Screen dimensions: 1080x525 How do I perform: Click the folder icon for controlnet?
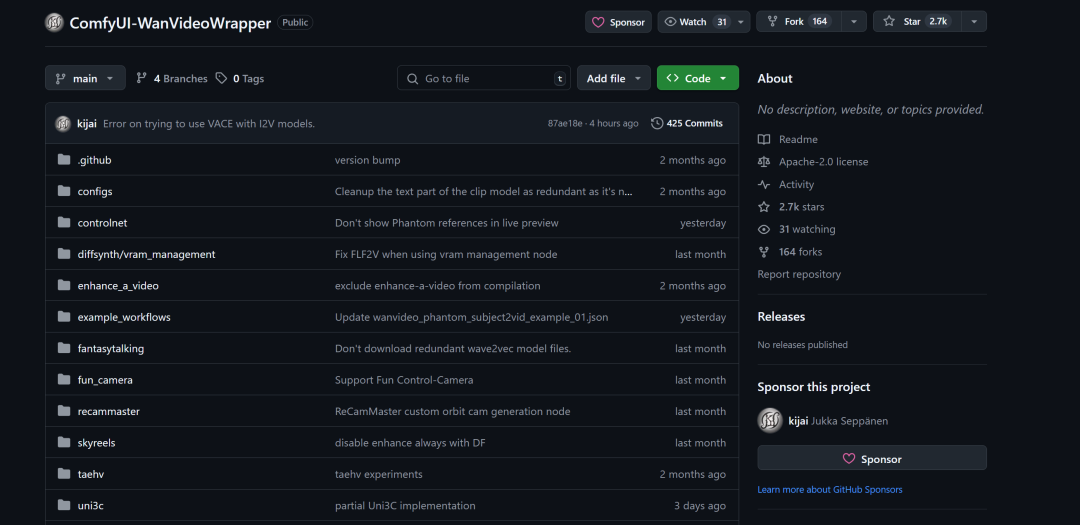click(x=64, y=223)
